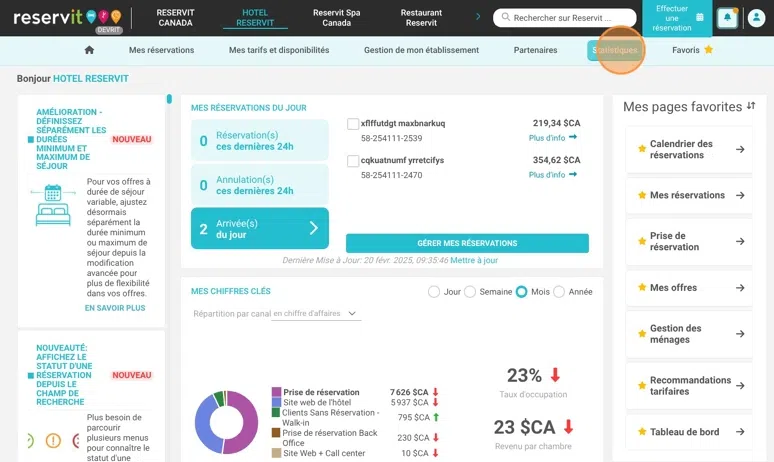
Task: Click purple Prise de réservation legend swatch
Action: 276,392
